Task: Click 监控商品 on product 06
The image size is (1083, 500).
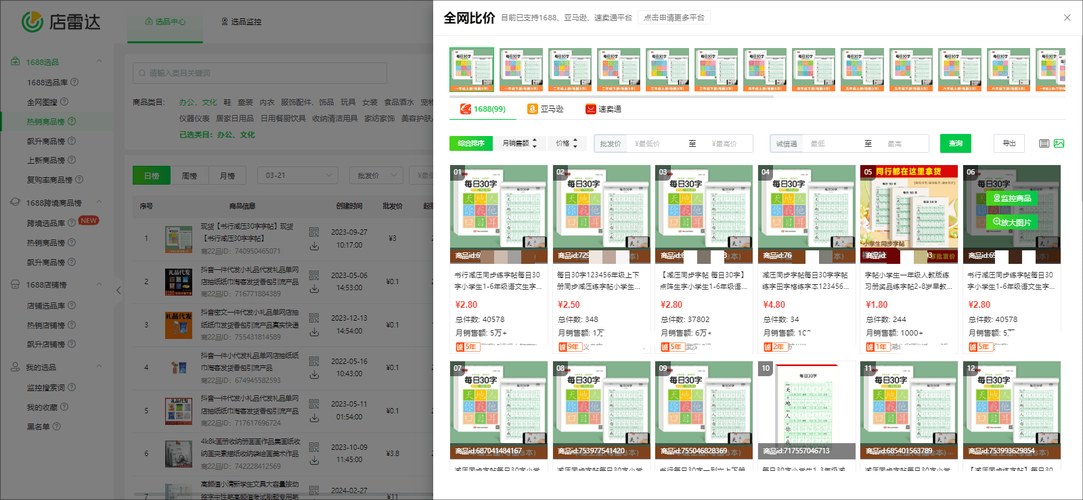Action: point(1012,198)
